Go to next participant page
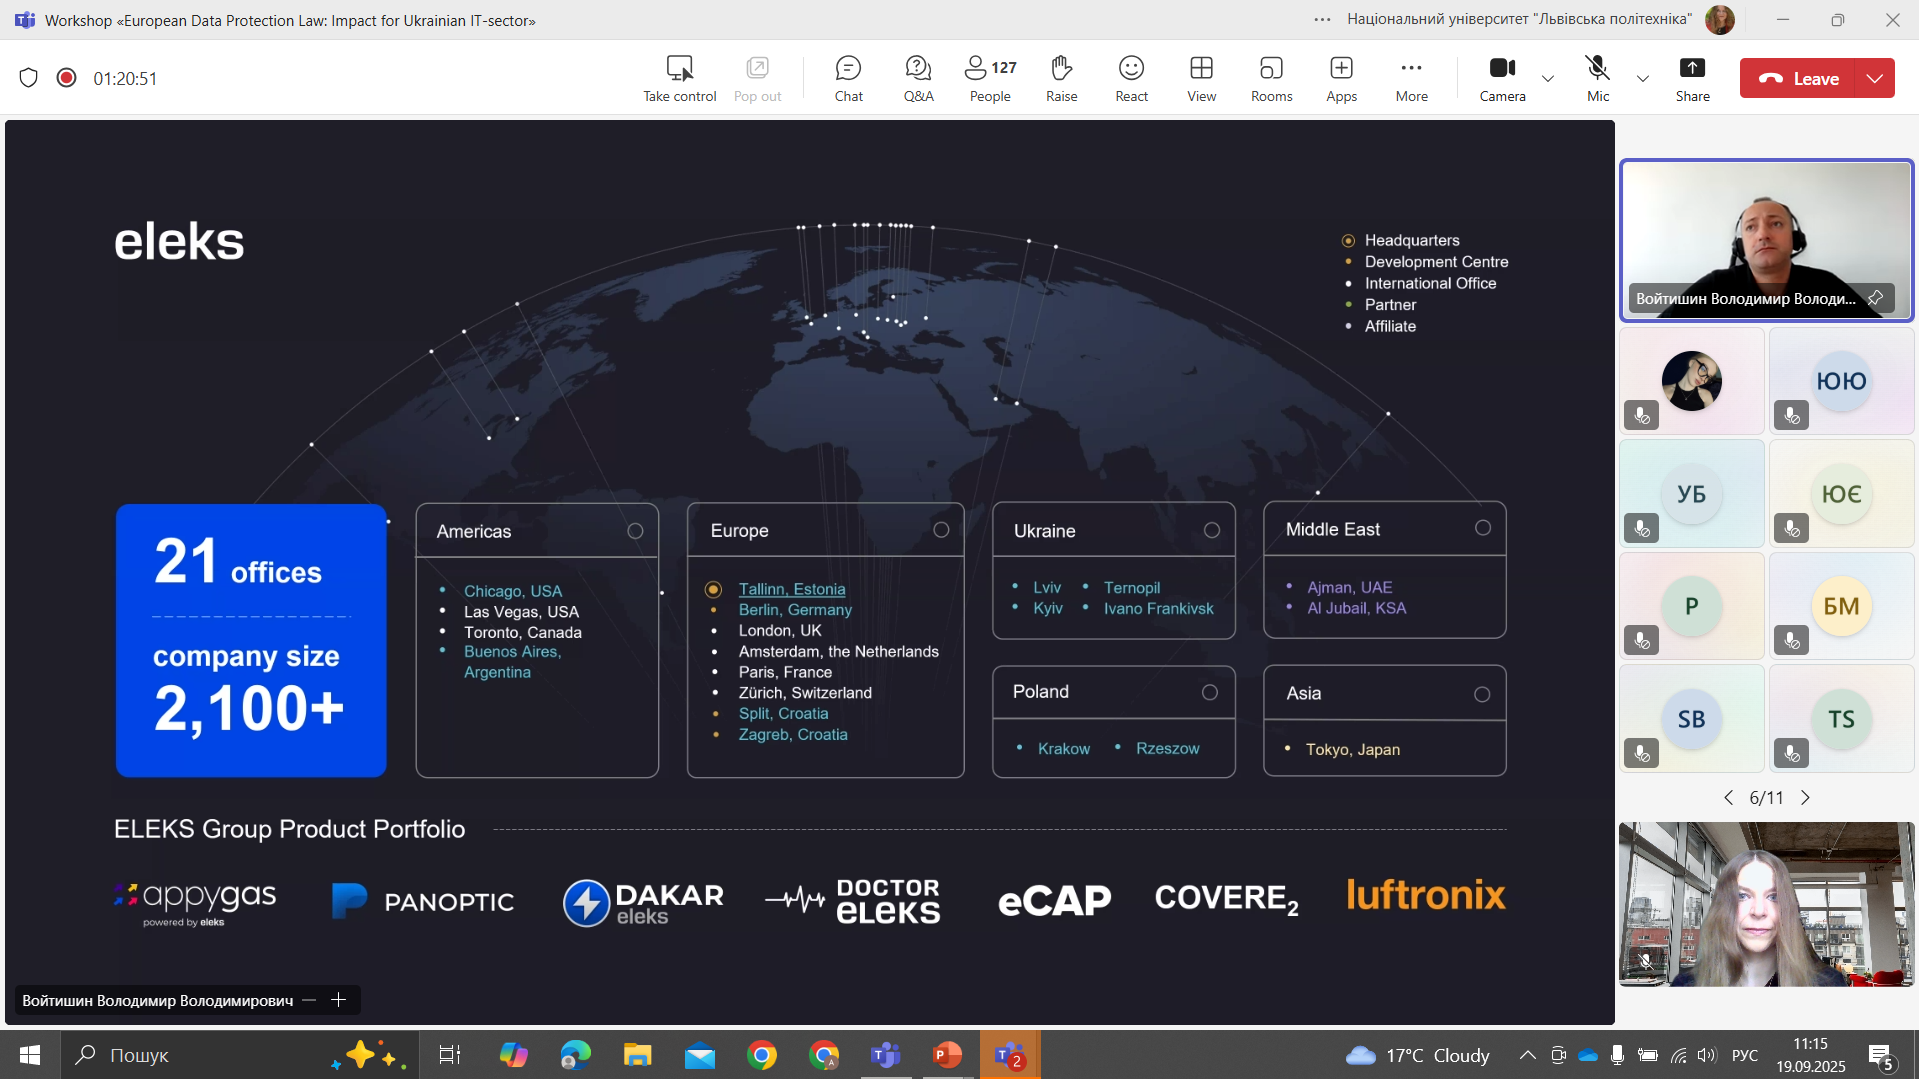 1805,797
